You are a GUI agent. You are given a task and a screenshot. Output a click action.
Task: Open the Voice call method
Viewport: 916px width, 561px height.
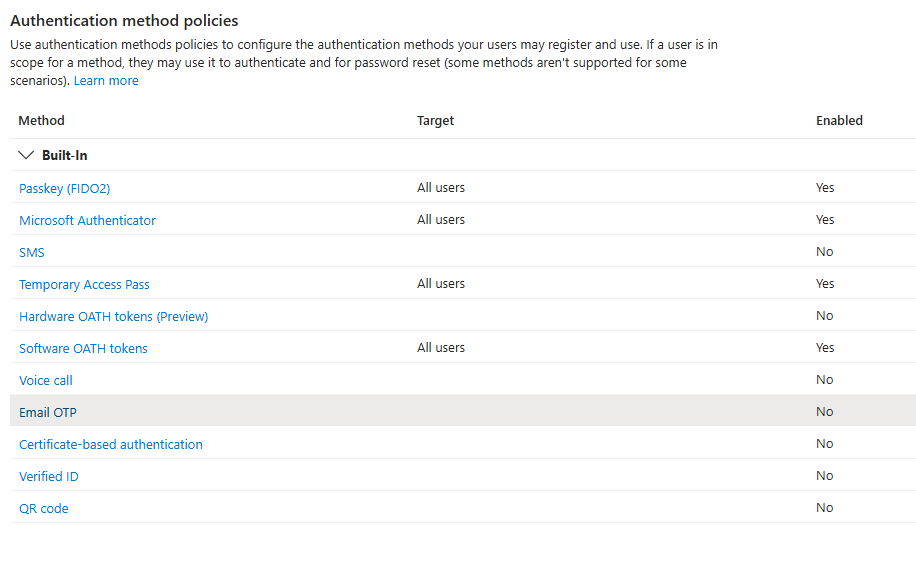click(46, 380)
